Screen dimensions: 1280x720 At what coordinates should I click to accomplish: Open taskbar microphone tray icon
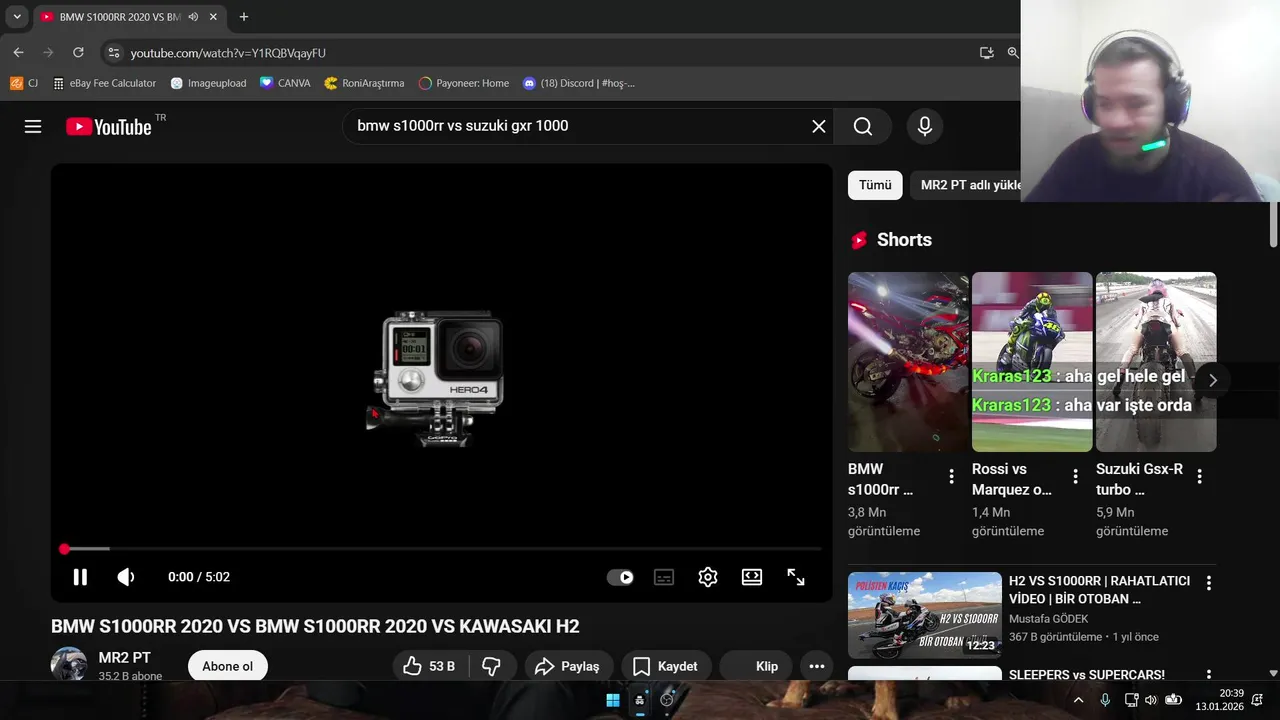(x=1105, y=700)
